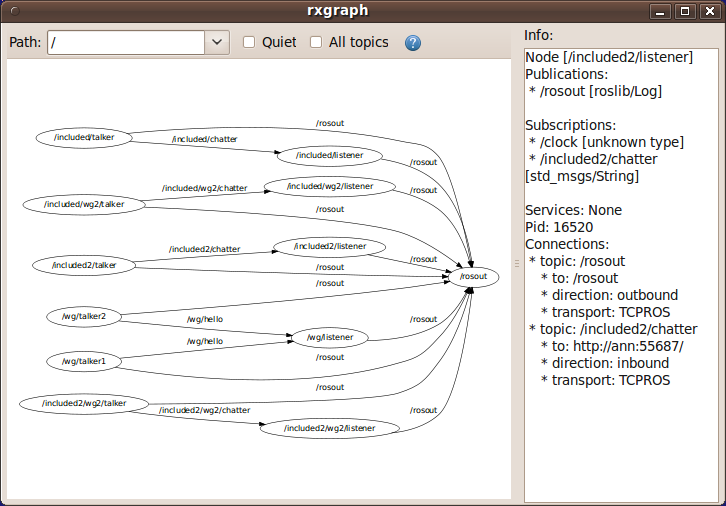Select the /included2/listener node

(329, 246)
